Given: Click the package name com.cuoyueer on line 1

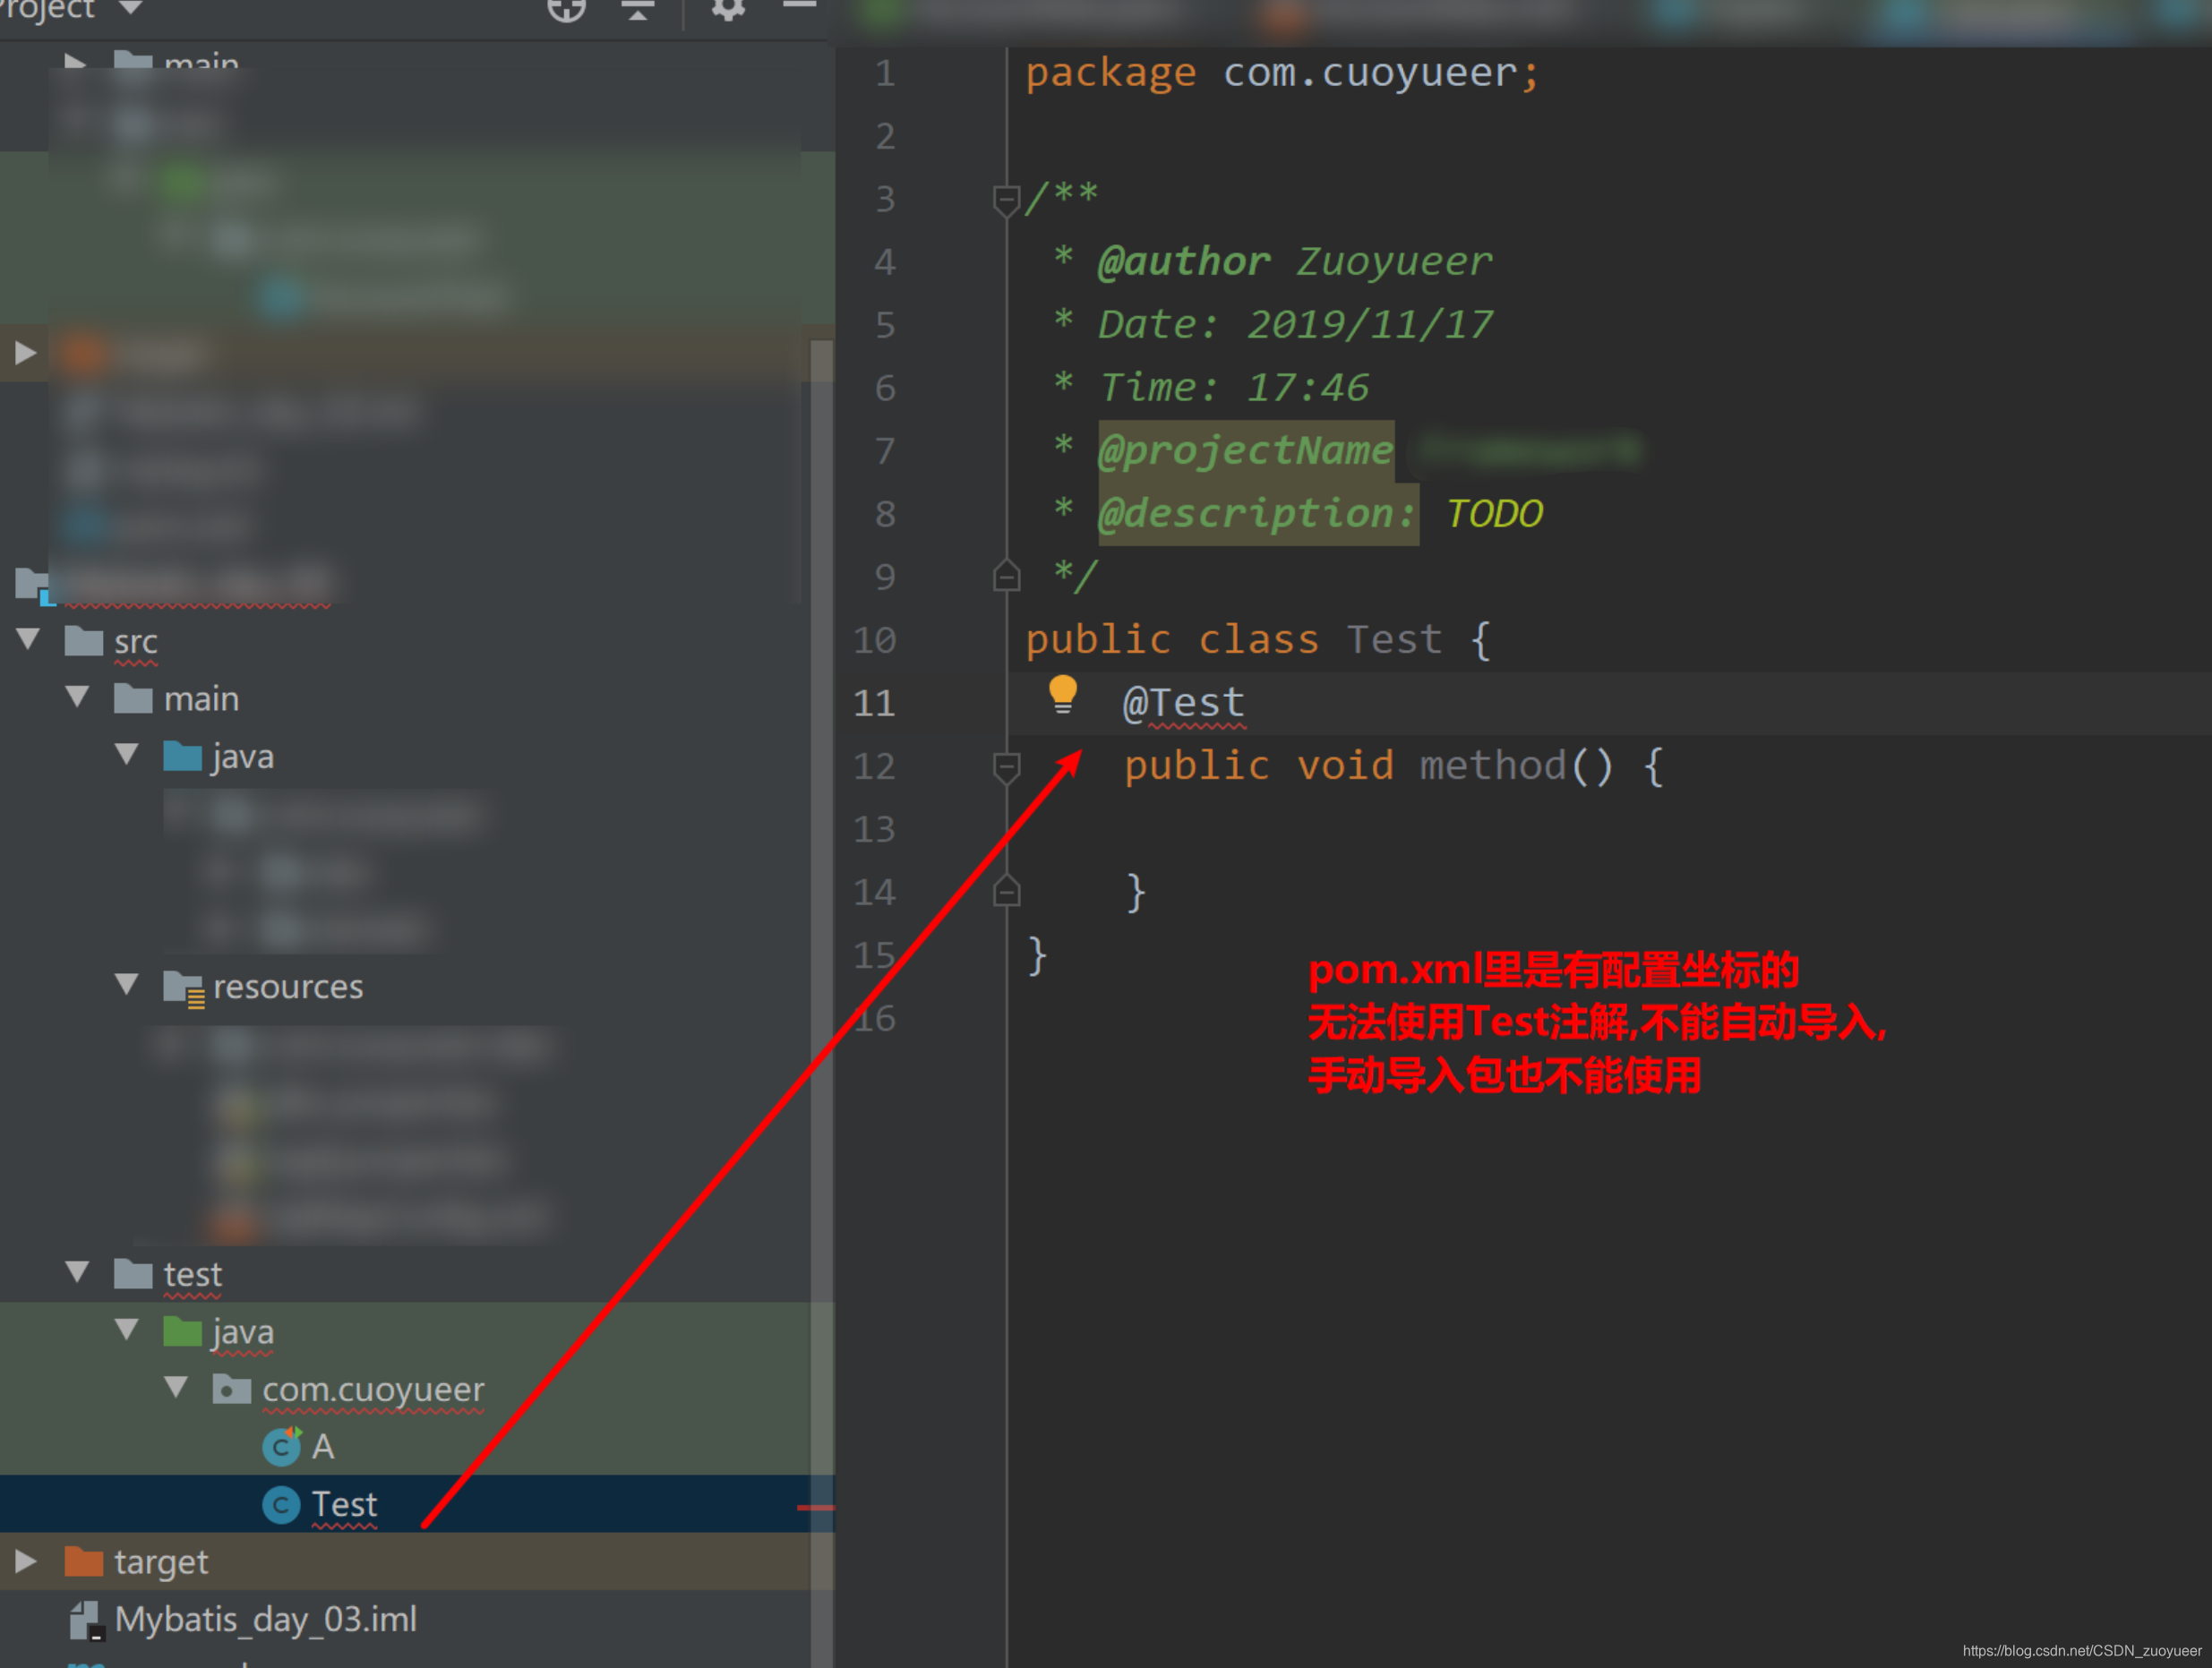Looking at the screenshot, I should tap(1370, 73).
